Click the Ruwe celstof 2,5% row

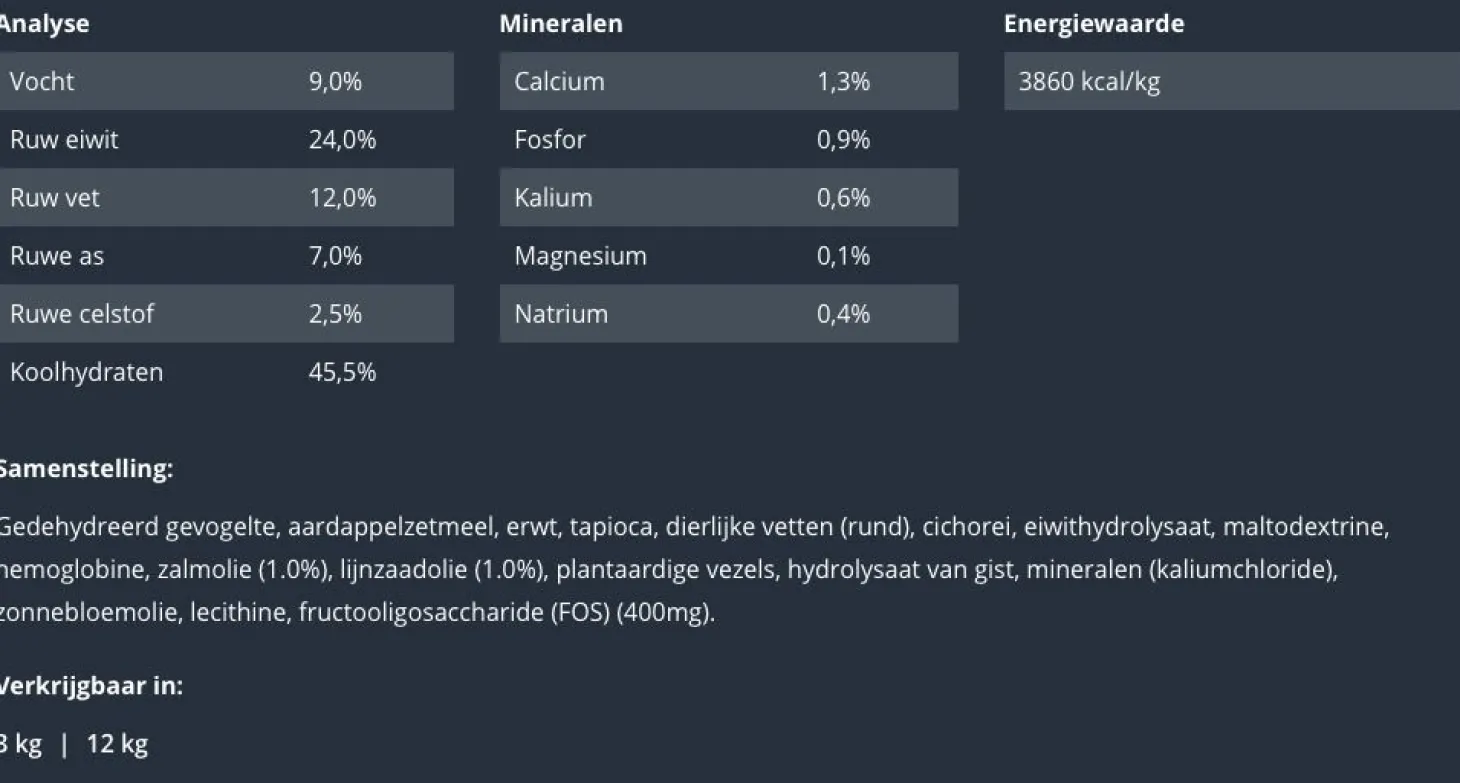click(x=225, y=313)
